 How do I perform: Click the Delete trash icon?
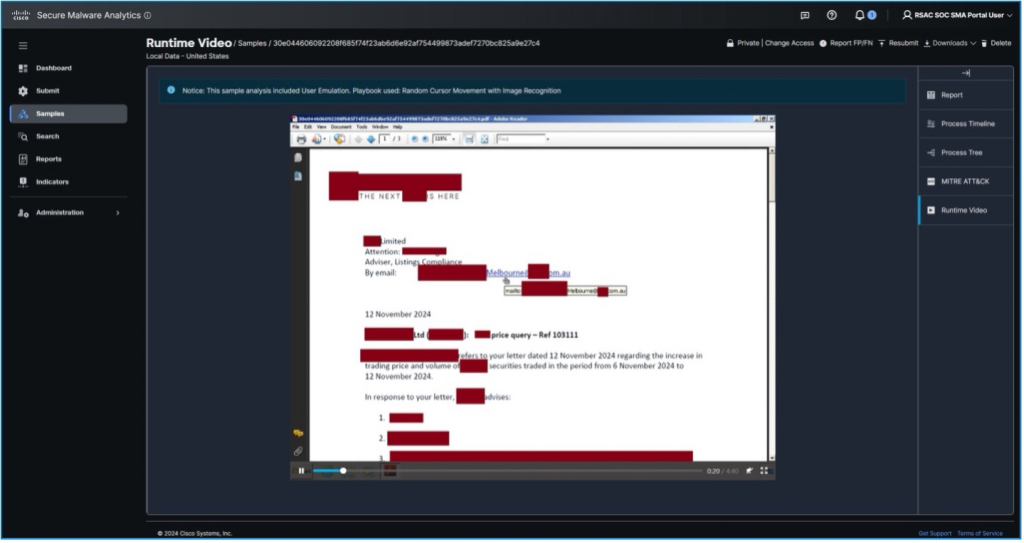coord(984,43)
